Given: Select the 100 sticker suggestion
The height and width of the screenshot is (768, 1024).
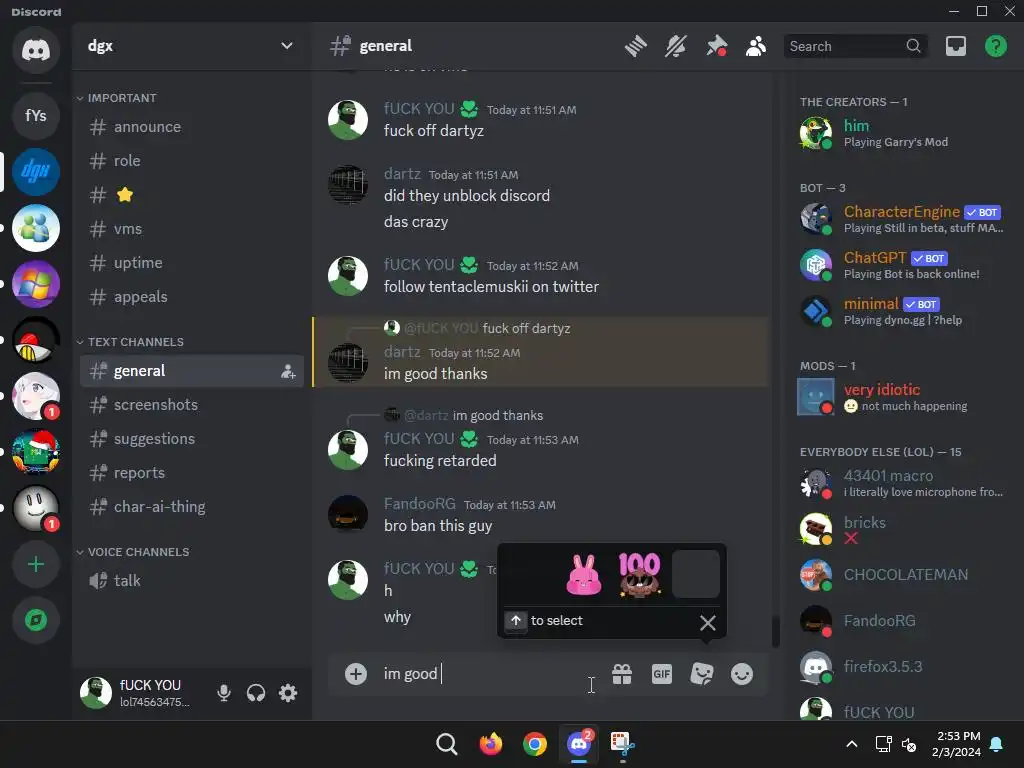Looking at the screenshot, I should pyautogui.click(x=639, y=574).
